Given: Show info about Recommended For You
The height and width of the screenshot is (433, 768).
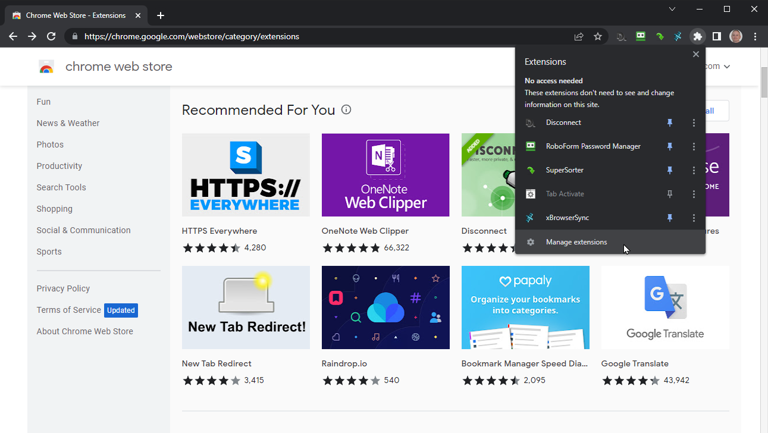Looking at the screenshot, I should click(x=346, y=110).
